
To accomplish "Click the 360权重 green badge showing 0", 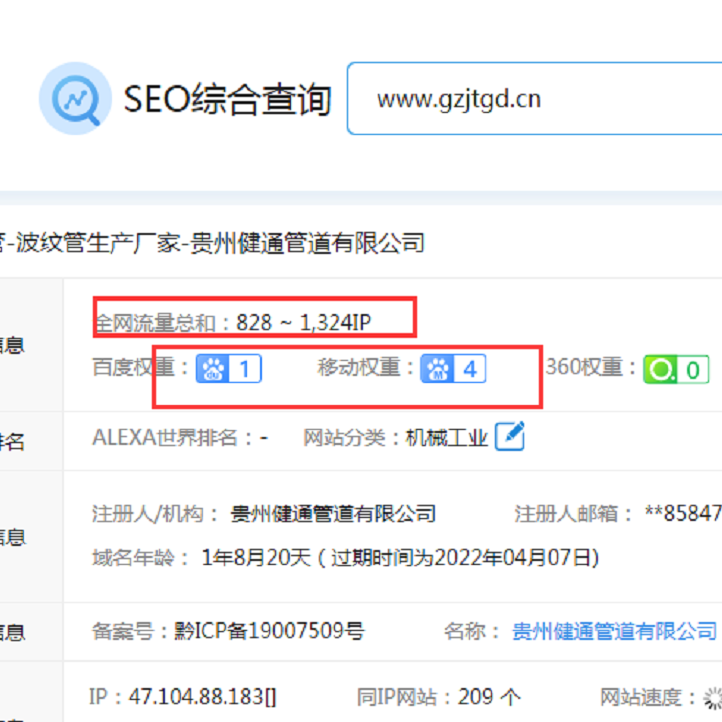I will (x=676, y=369).
